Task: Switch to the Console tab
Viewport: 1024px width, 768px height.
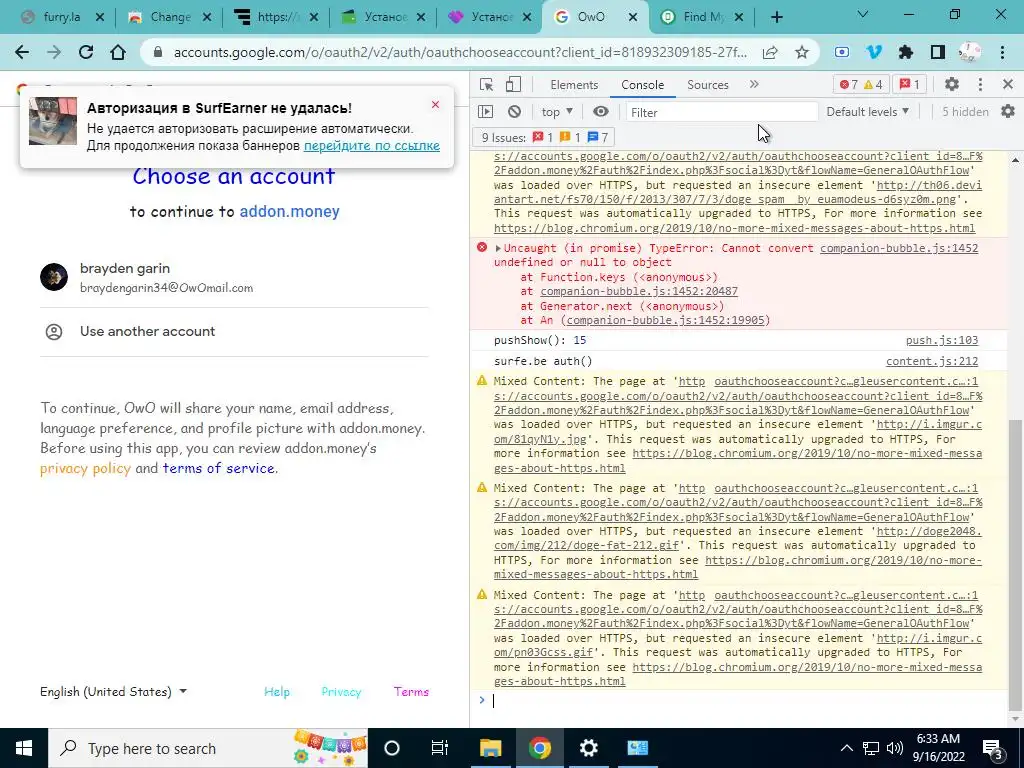Action: click(x=643, y=85)
